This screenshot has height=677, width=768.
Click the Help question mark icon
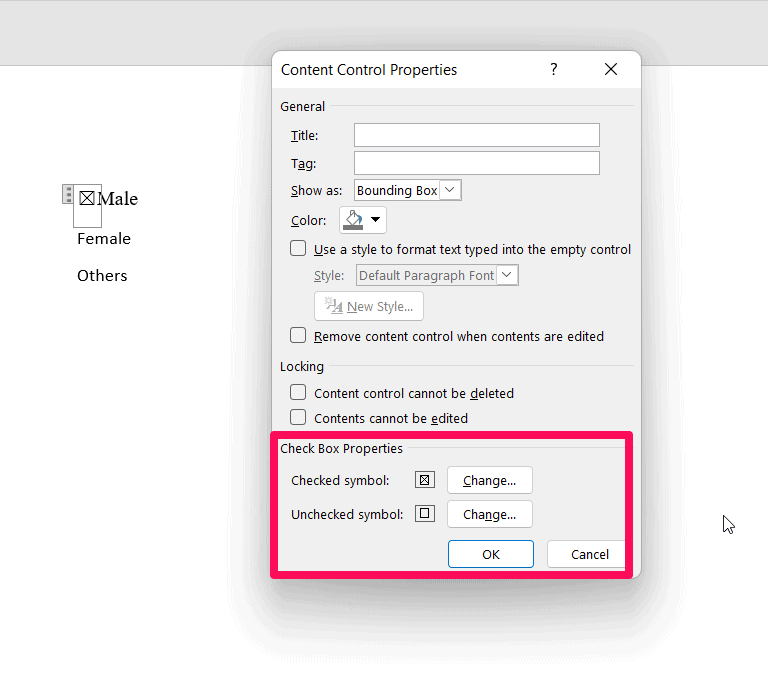(x=554, y=70)
